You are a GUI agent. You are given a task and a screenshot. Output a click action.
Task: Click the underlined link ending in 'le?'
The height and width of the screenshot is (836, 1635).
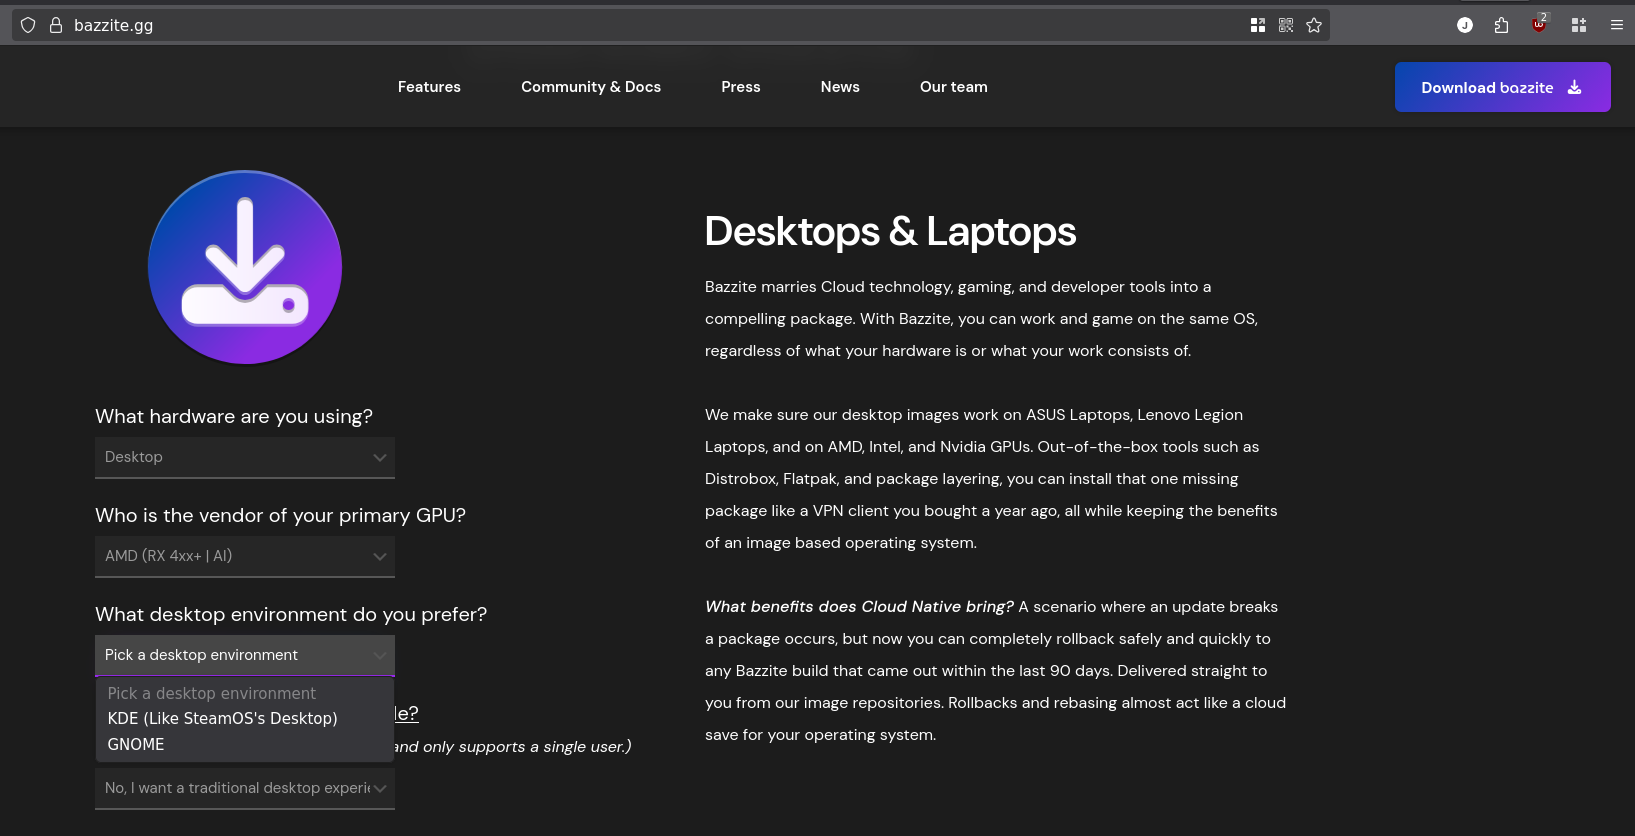406,713
